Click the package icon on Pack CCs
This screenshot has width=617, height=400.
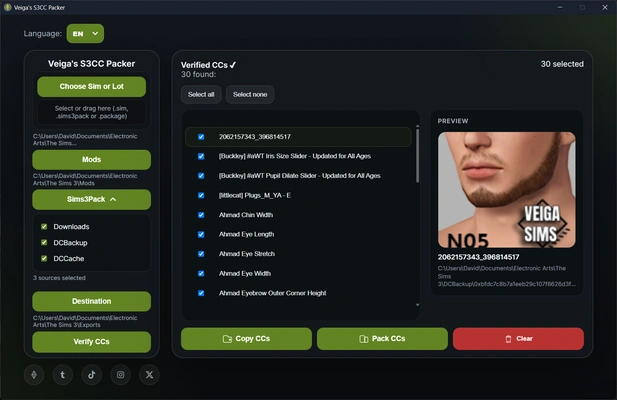tap(364, 339)
